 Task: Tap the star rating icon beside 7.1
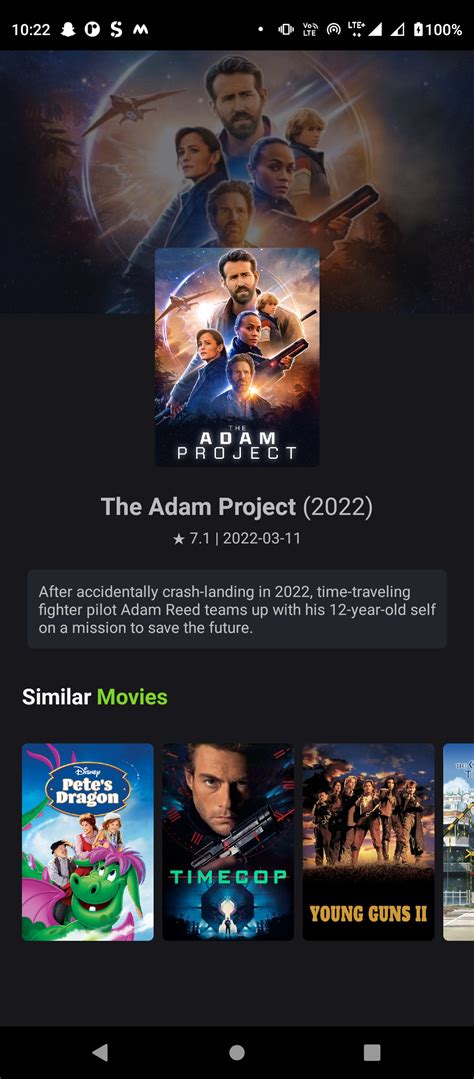point(179,539)
